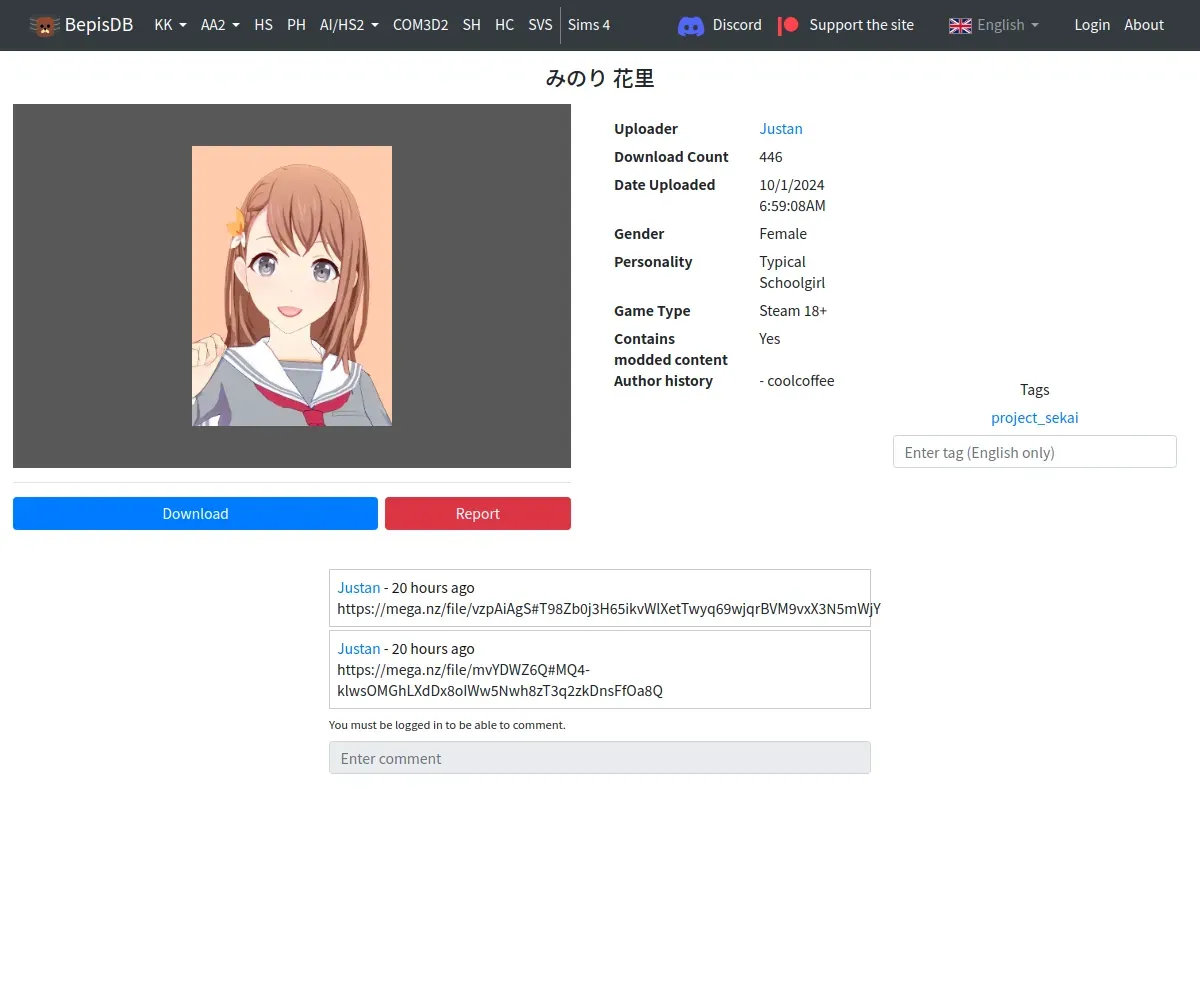Open uploader Justan's profile link
This screenshot has height=1000, width=1200.
pos(781,129)
